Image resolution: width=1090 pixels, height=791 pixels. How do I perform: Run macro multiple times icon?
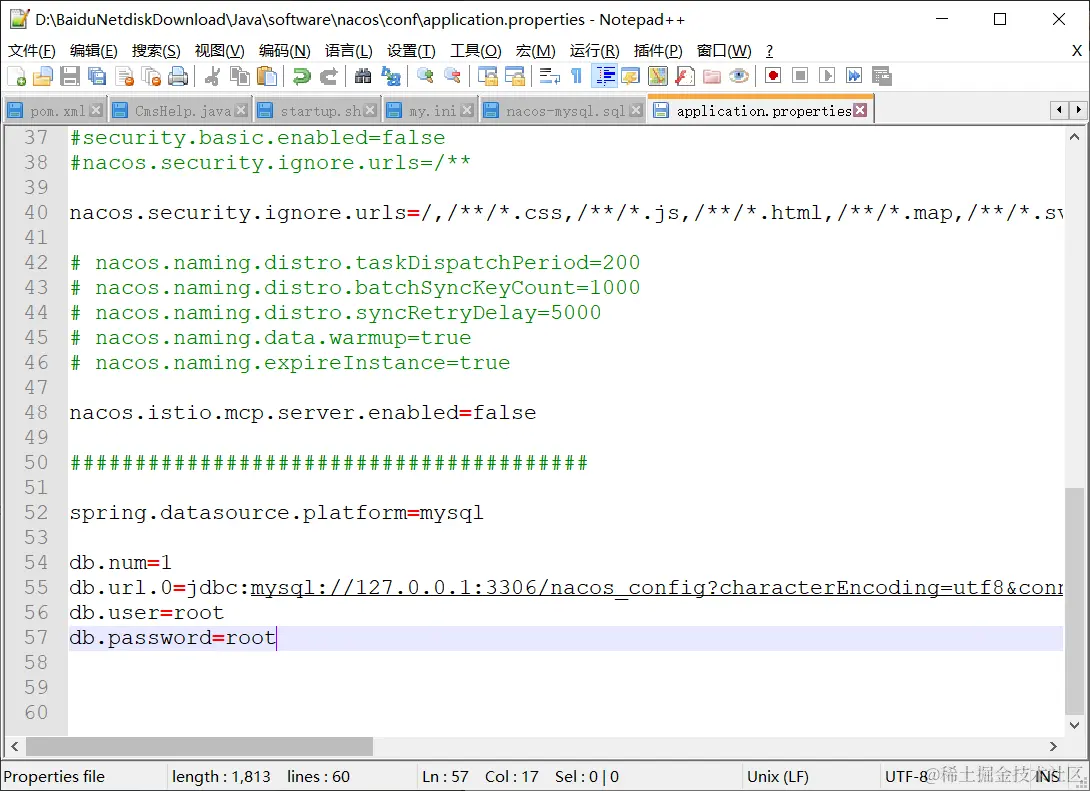[854, 76]
